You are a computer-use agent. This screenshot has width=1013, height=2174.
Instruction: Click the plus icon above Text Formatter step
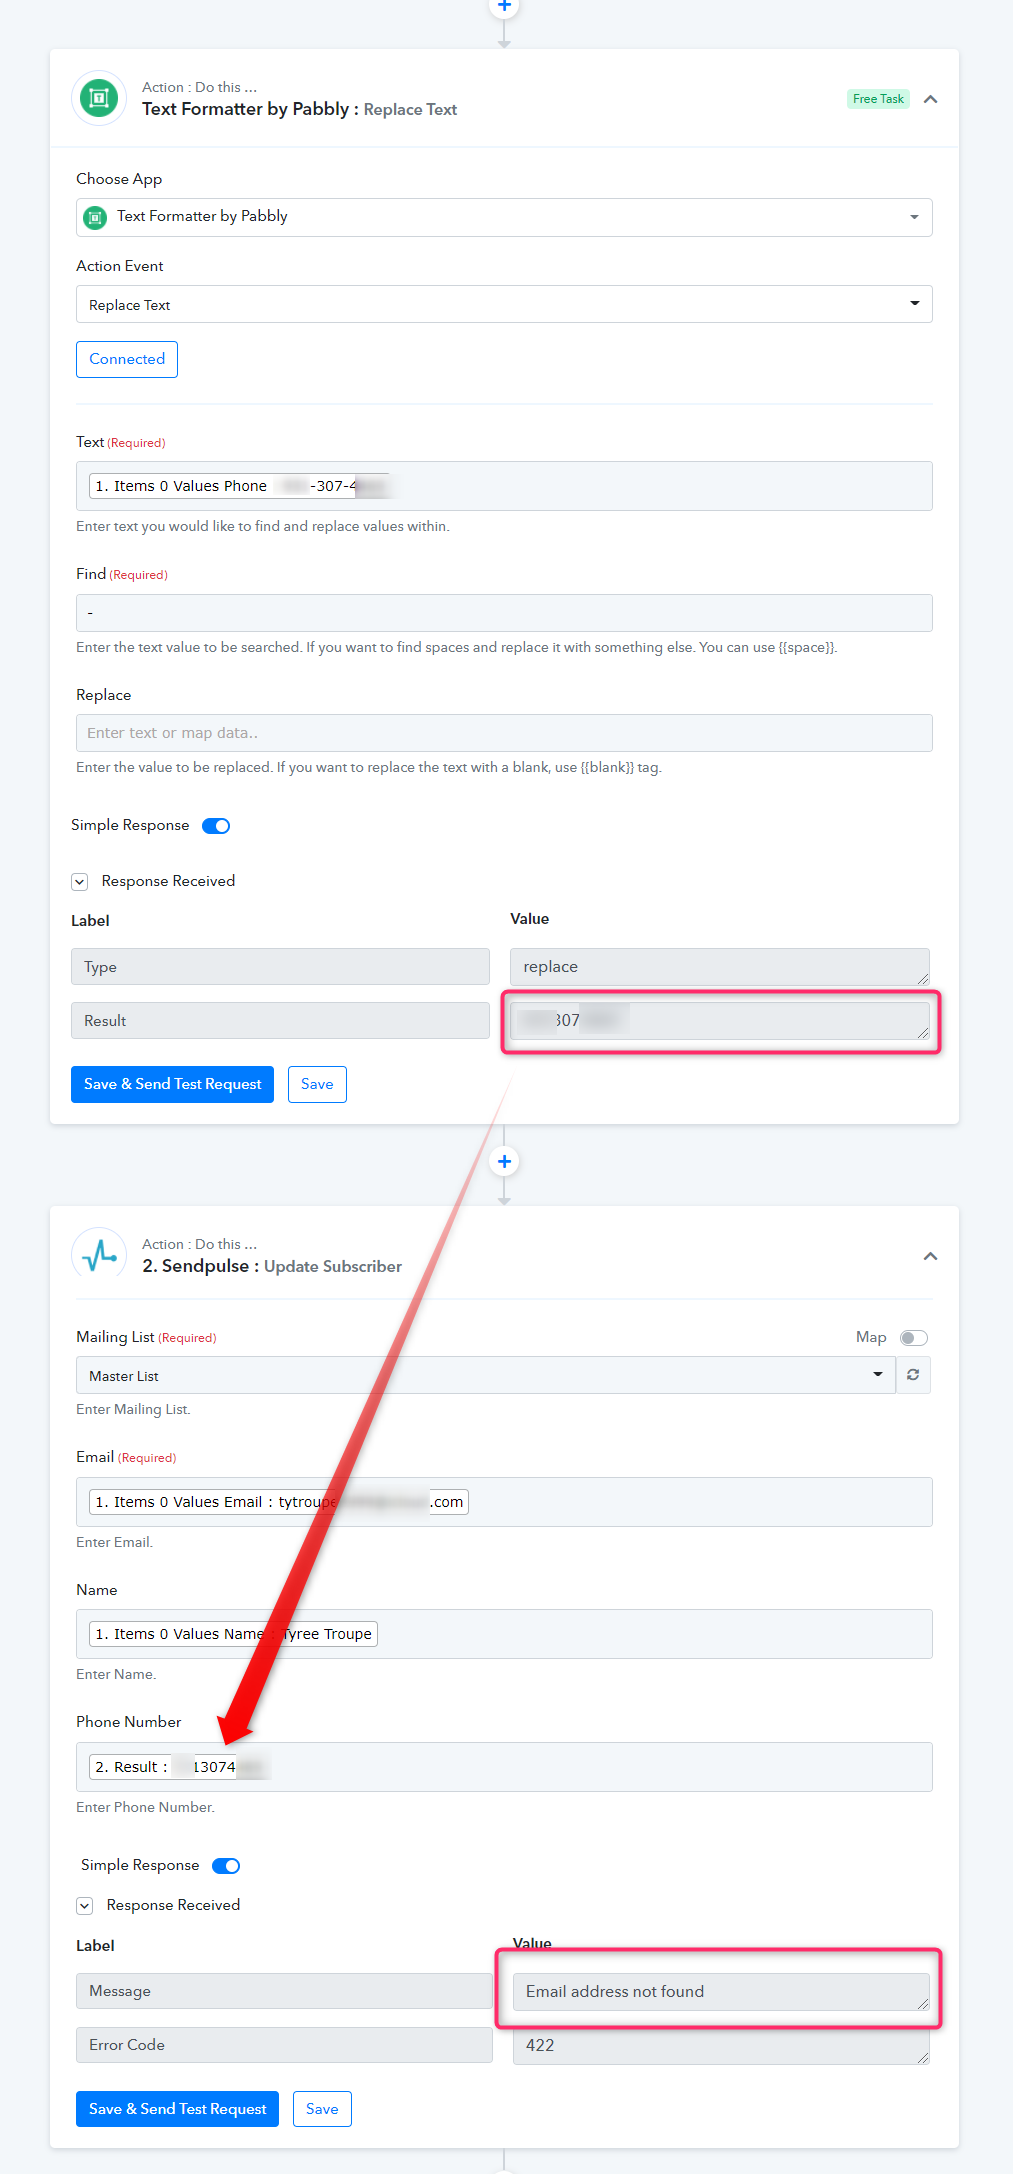pos(504,7)
